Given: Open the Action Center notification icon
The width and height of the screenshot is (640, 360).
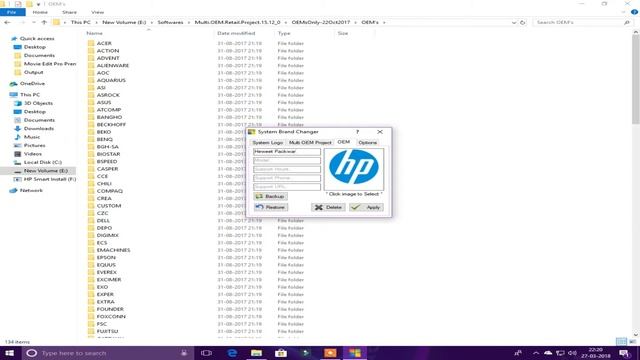Looking at the screenshot, I should (x=624, y=353).
